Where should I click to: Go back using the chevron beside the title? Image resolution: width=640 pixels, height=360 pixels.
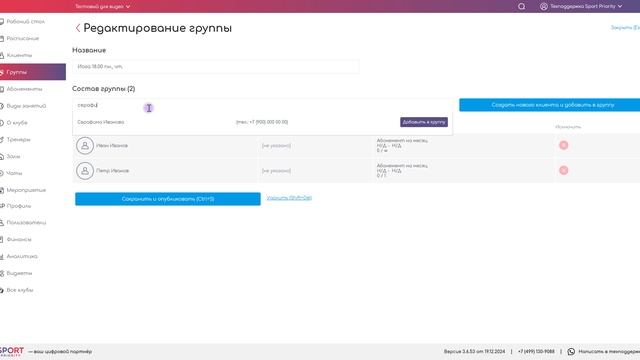pyautogui.click(x=78, y=28)
